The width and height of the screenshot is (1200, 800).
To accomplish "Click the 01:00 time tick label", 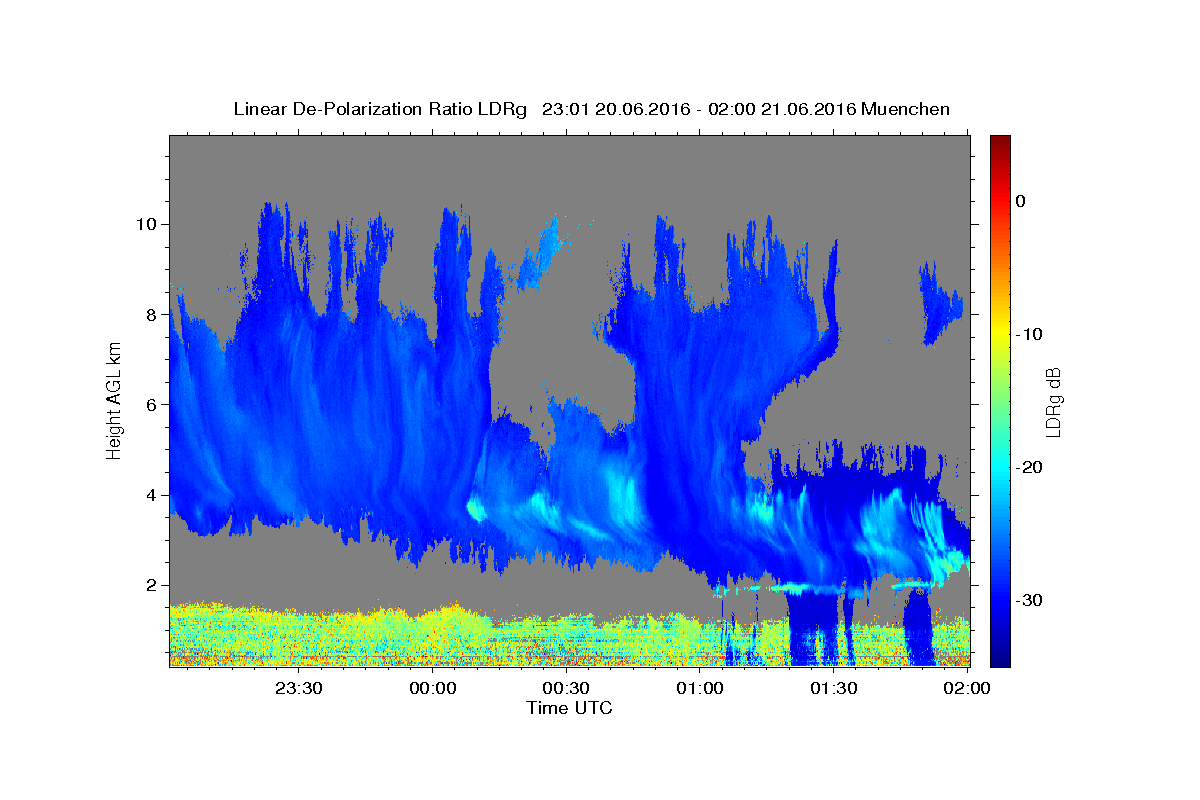I will [x=700, y=689].
